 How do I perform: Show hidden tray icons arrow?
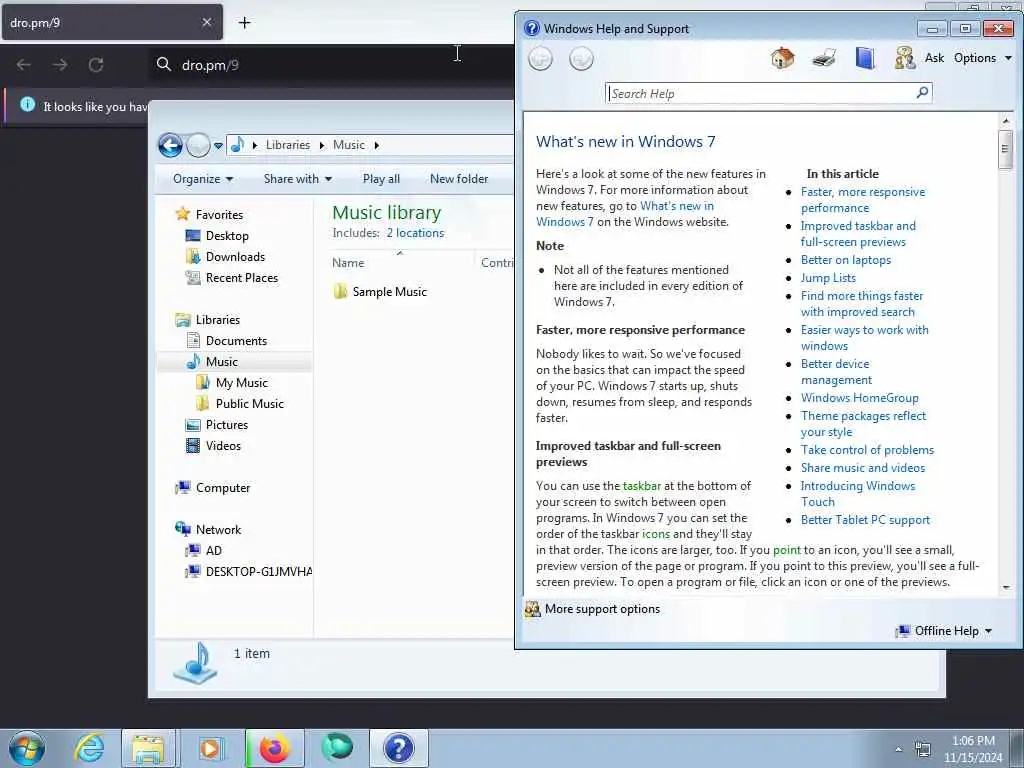pos(899,750)
